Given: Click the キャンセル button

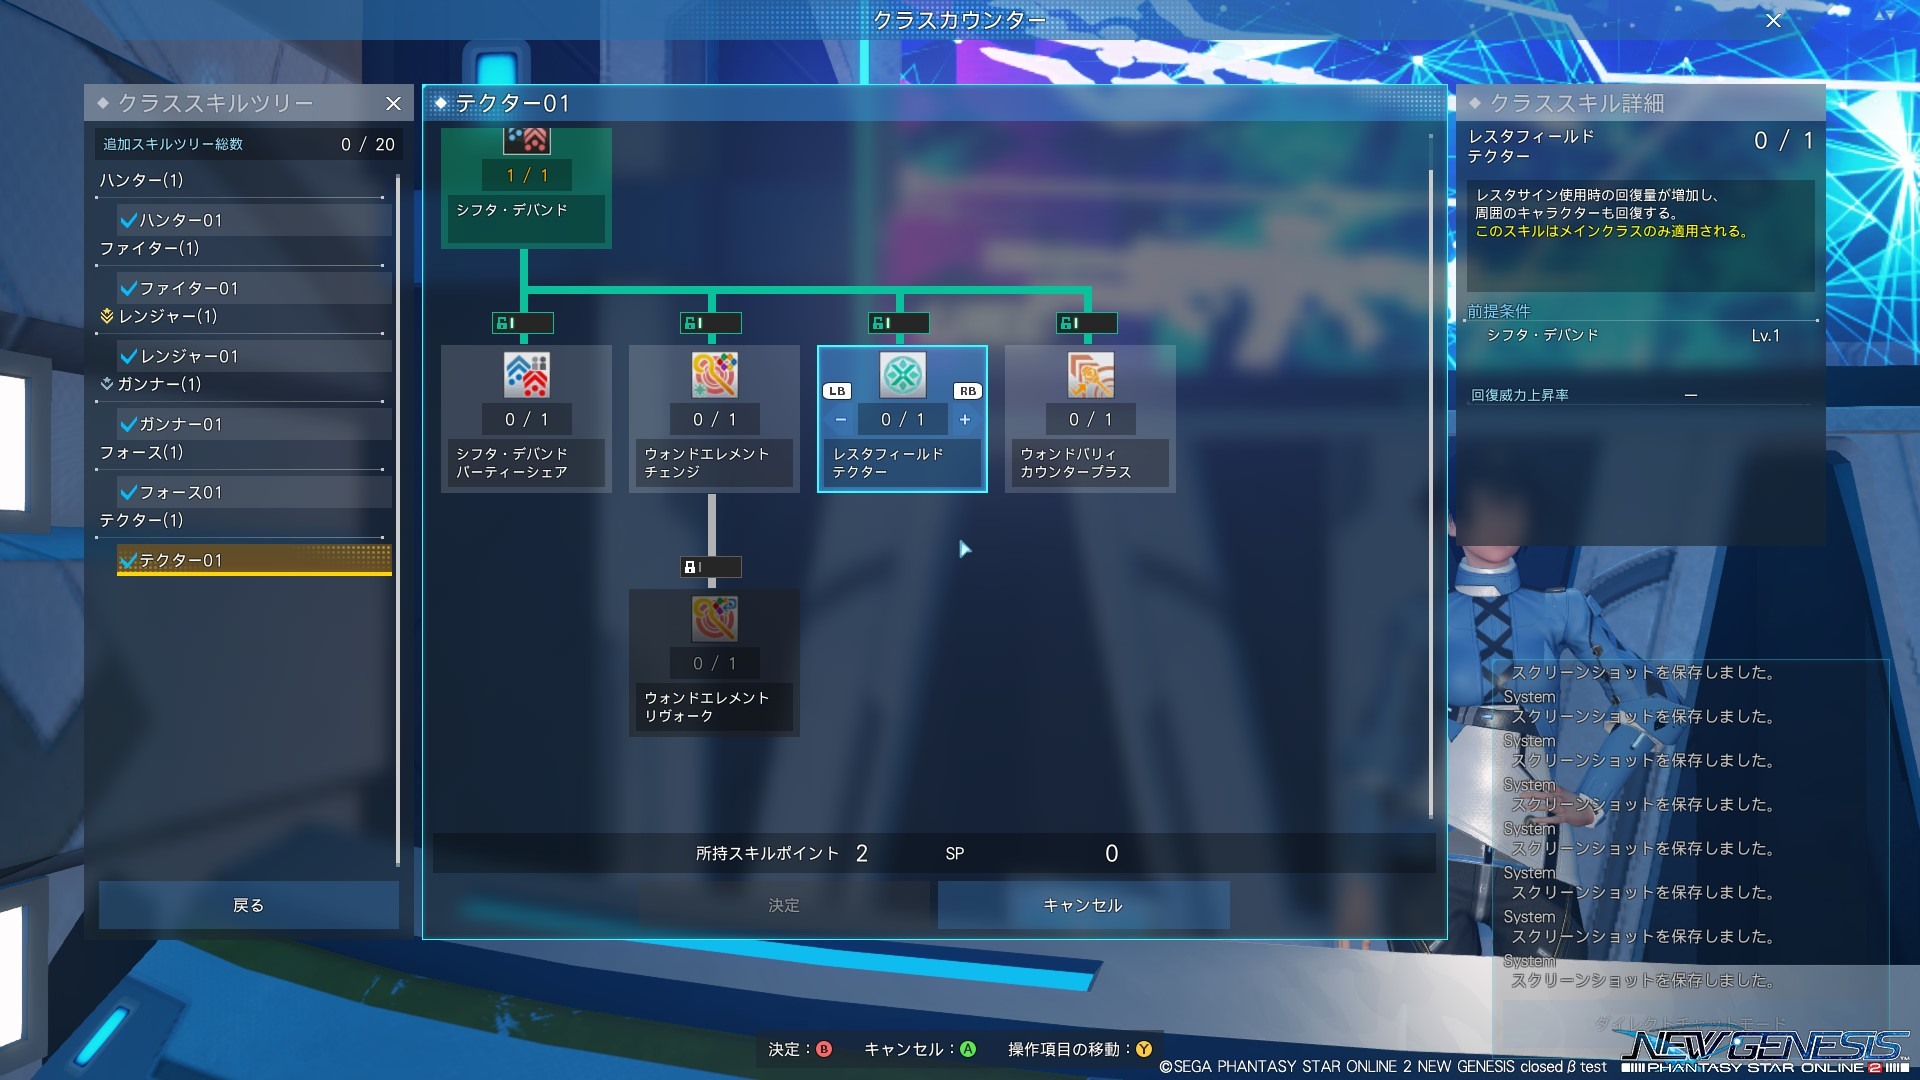Looking at the screenshot, I should click(x=1083, y=905).
